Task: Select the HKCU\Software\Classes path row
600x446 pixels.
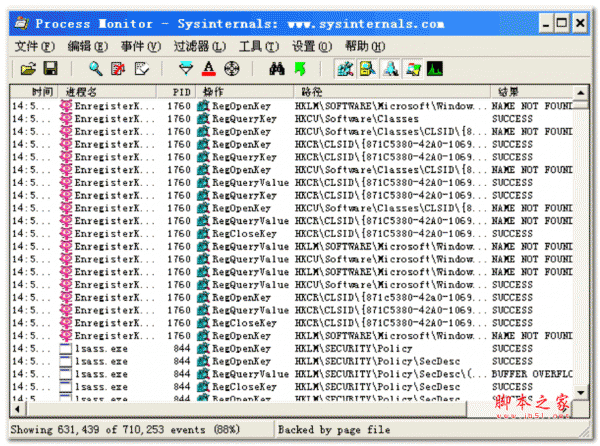Action: tap(292, 119)
